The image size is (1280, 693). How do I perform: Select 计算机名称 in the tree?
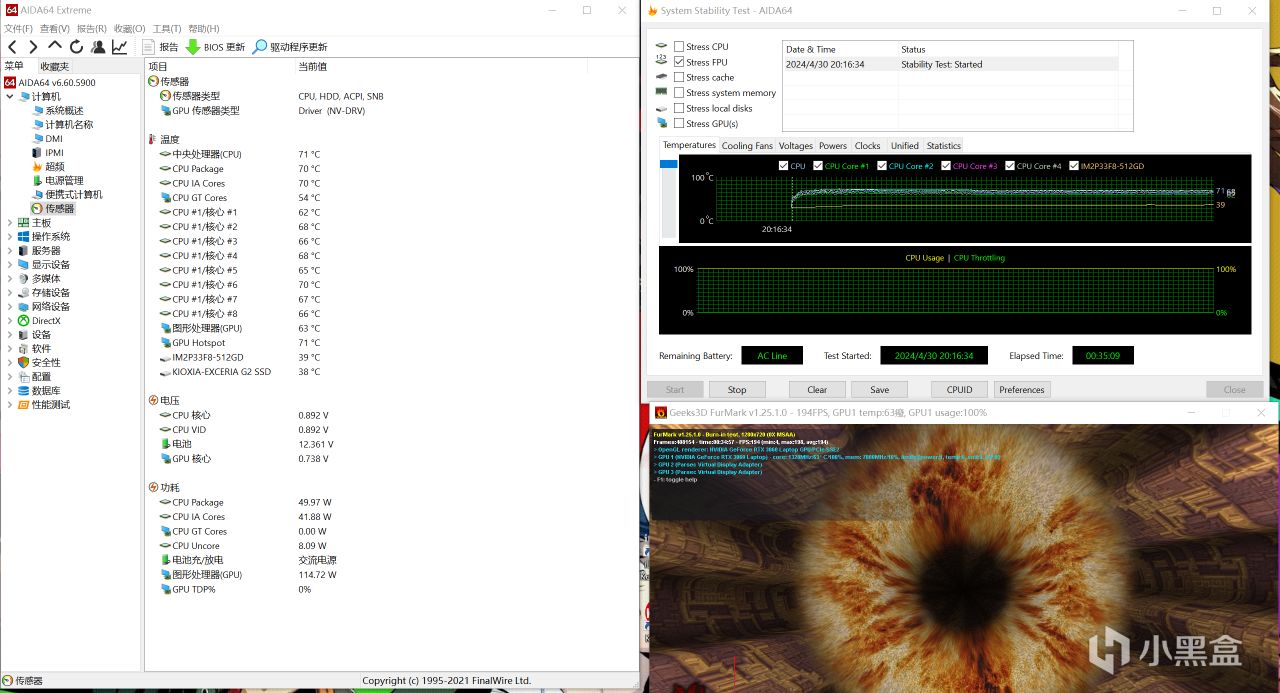pyautogui.click(x=62, y=125)
